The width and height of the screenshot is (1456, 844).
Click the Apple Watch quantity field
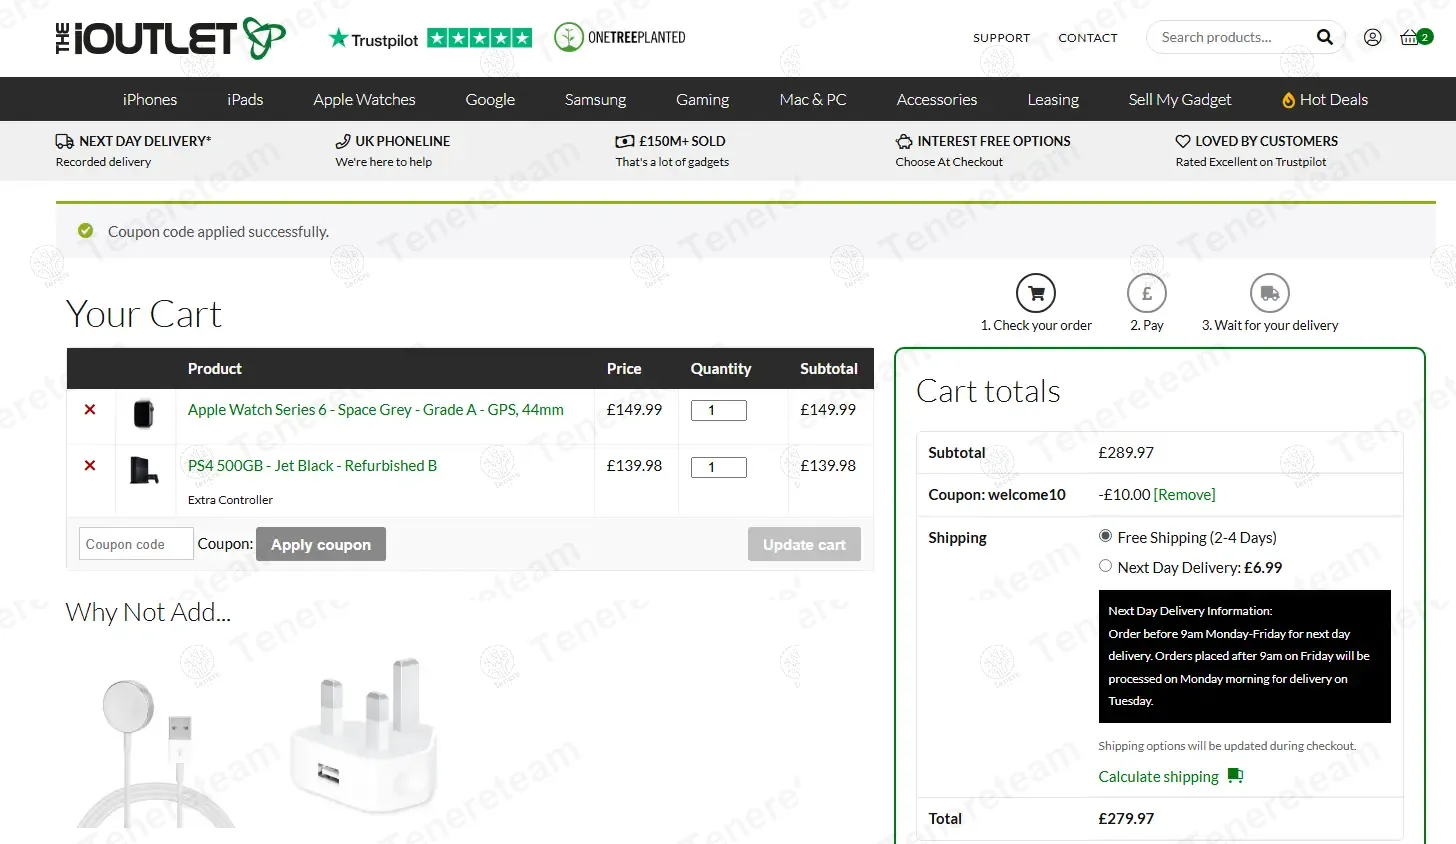pyautogui.click(x=719, y=410)
